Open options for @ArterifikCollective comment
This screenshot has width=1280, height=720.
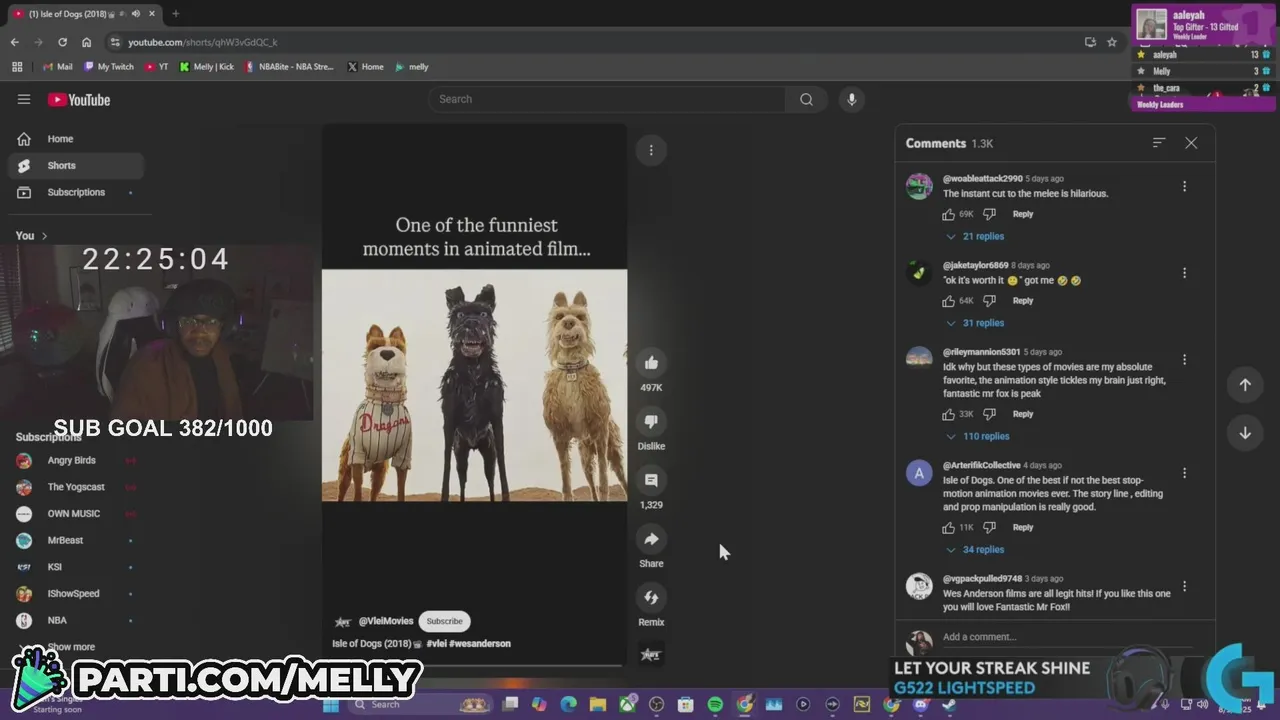1185,473
